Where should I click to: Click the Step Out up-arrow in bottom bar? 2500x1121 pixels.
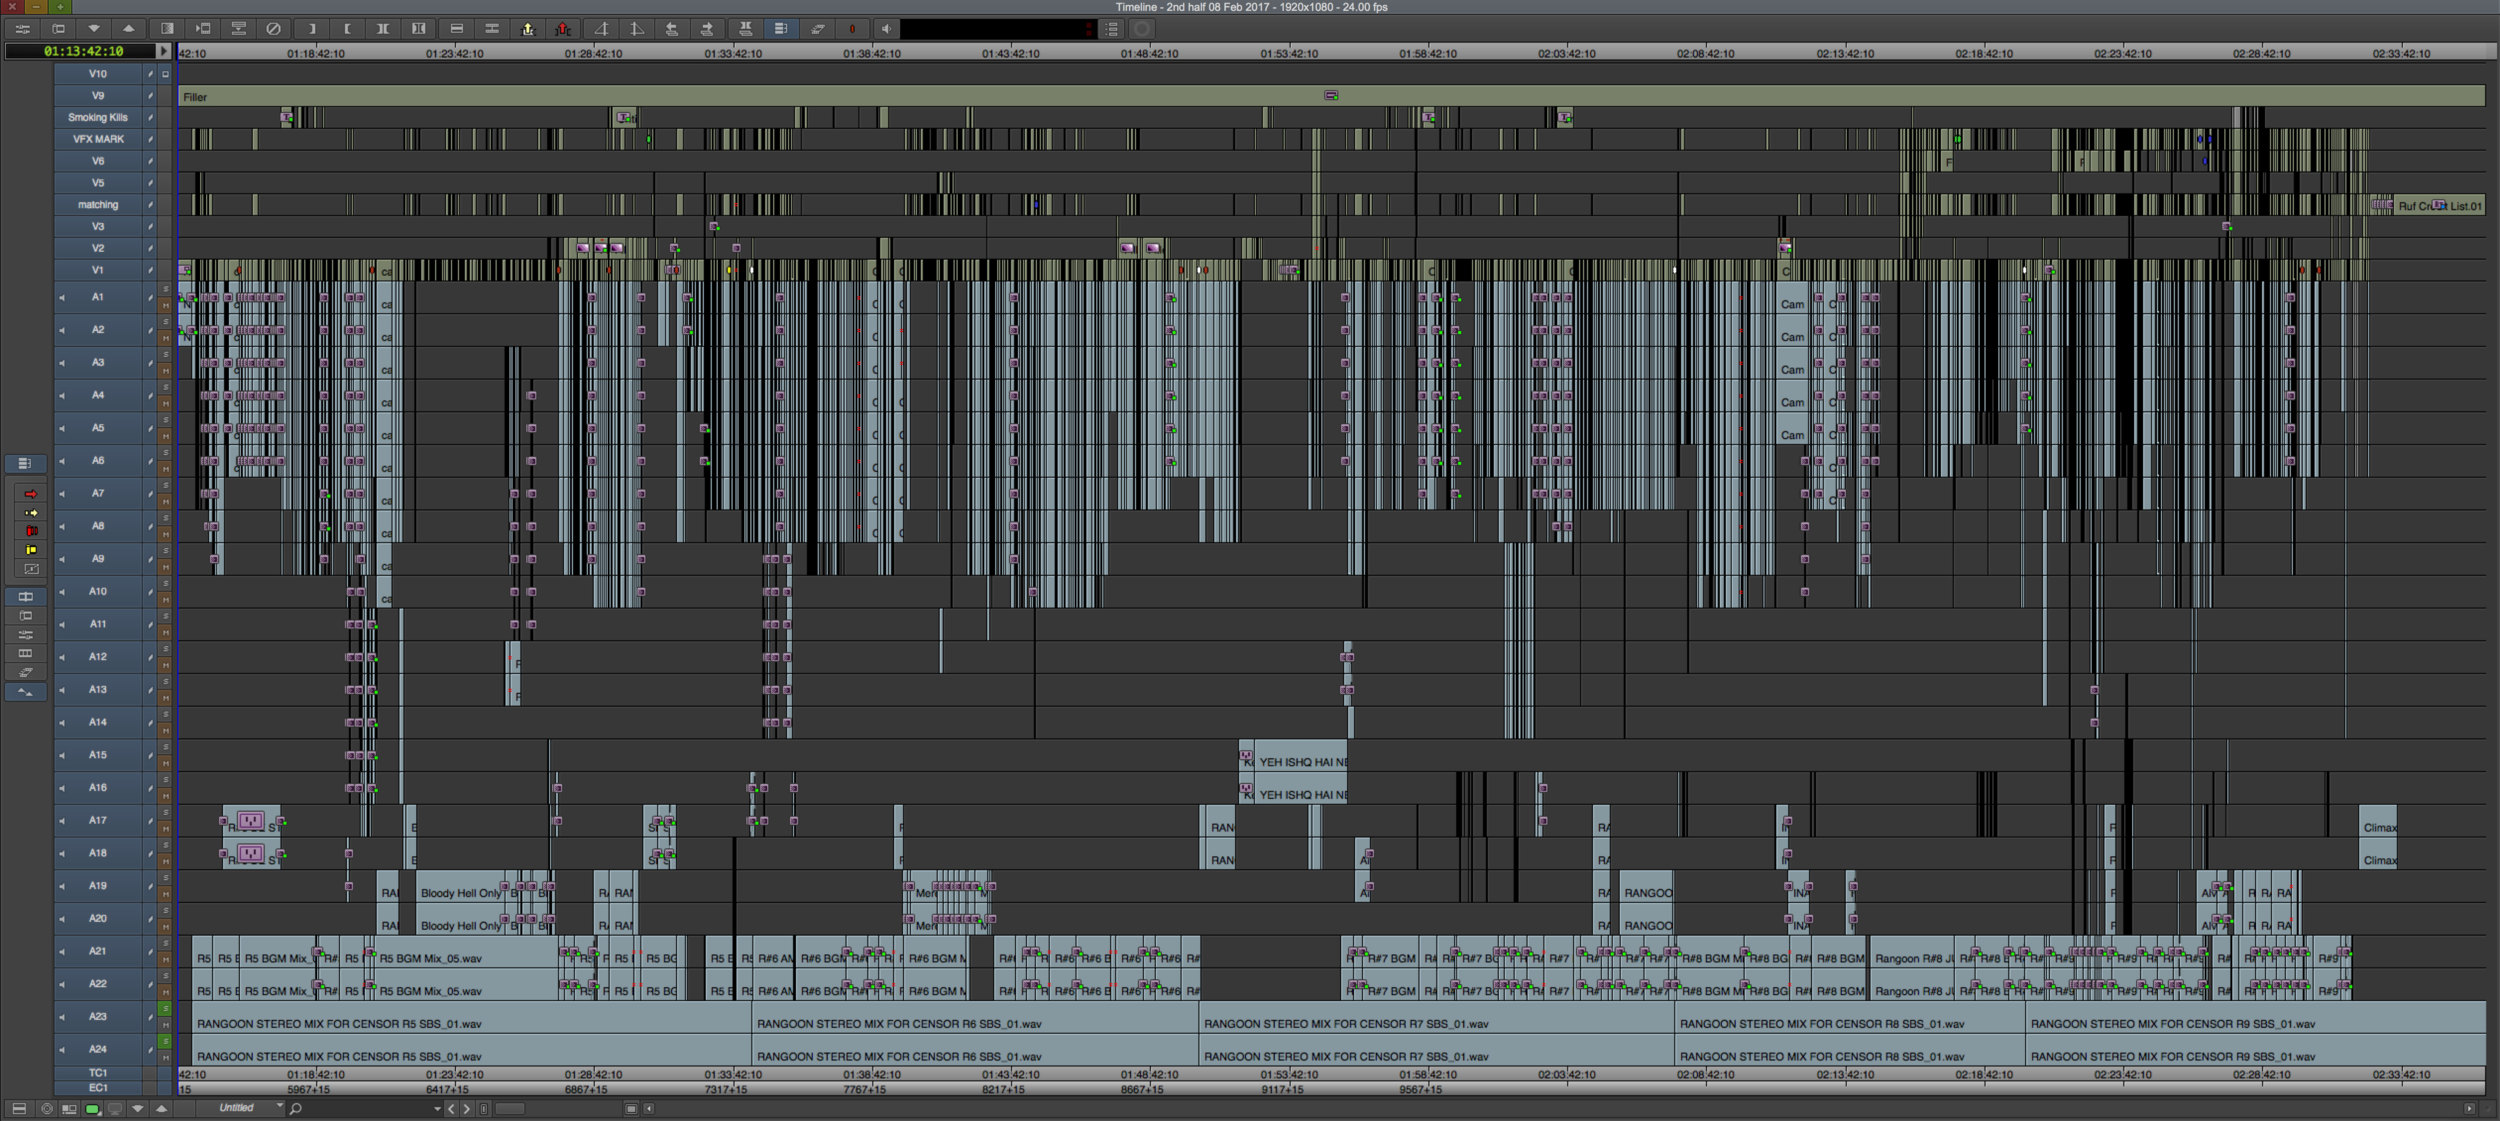[161, 1108]
